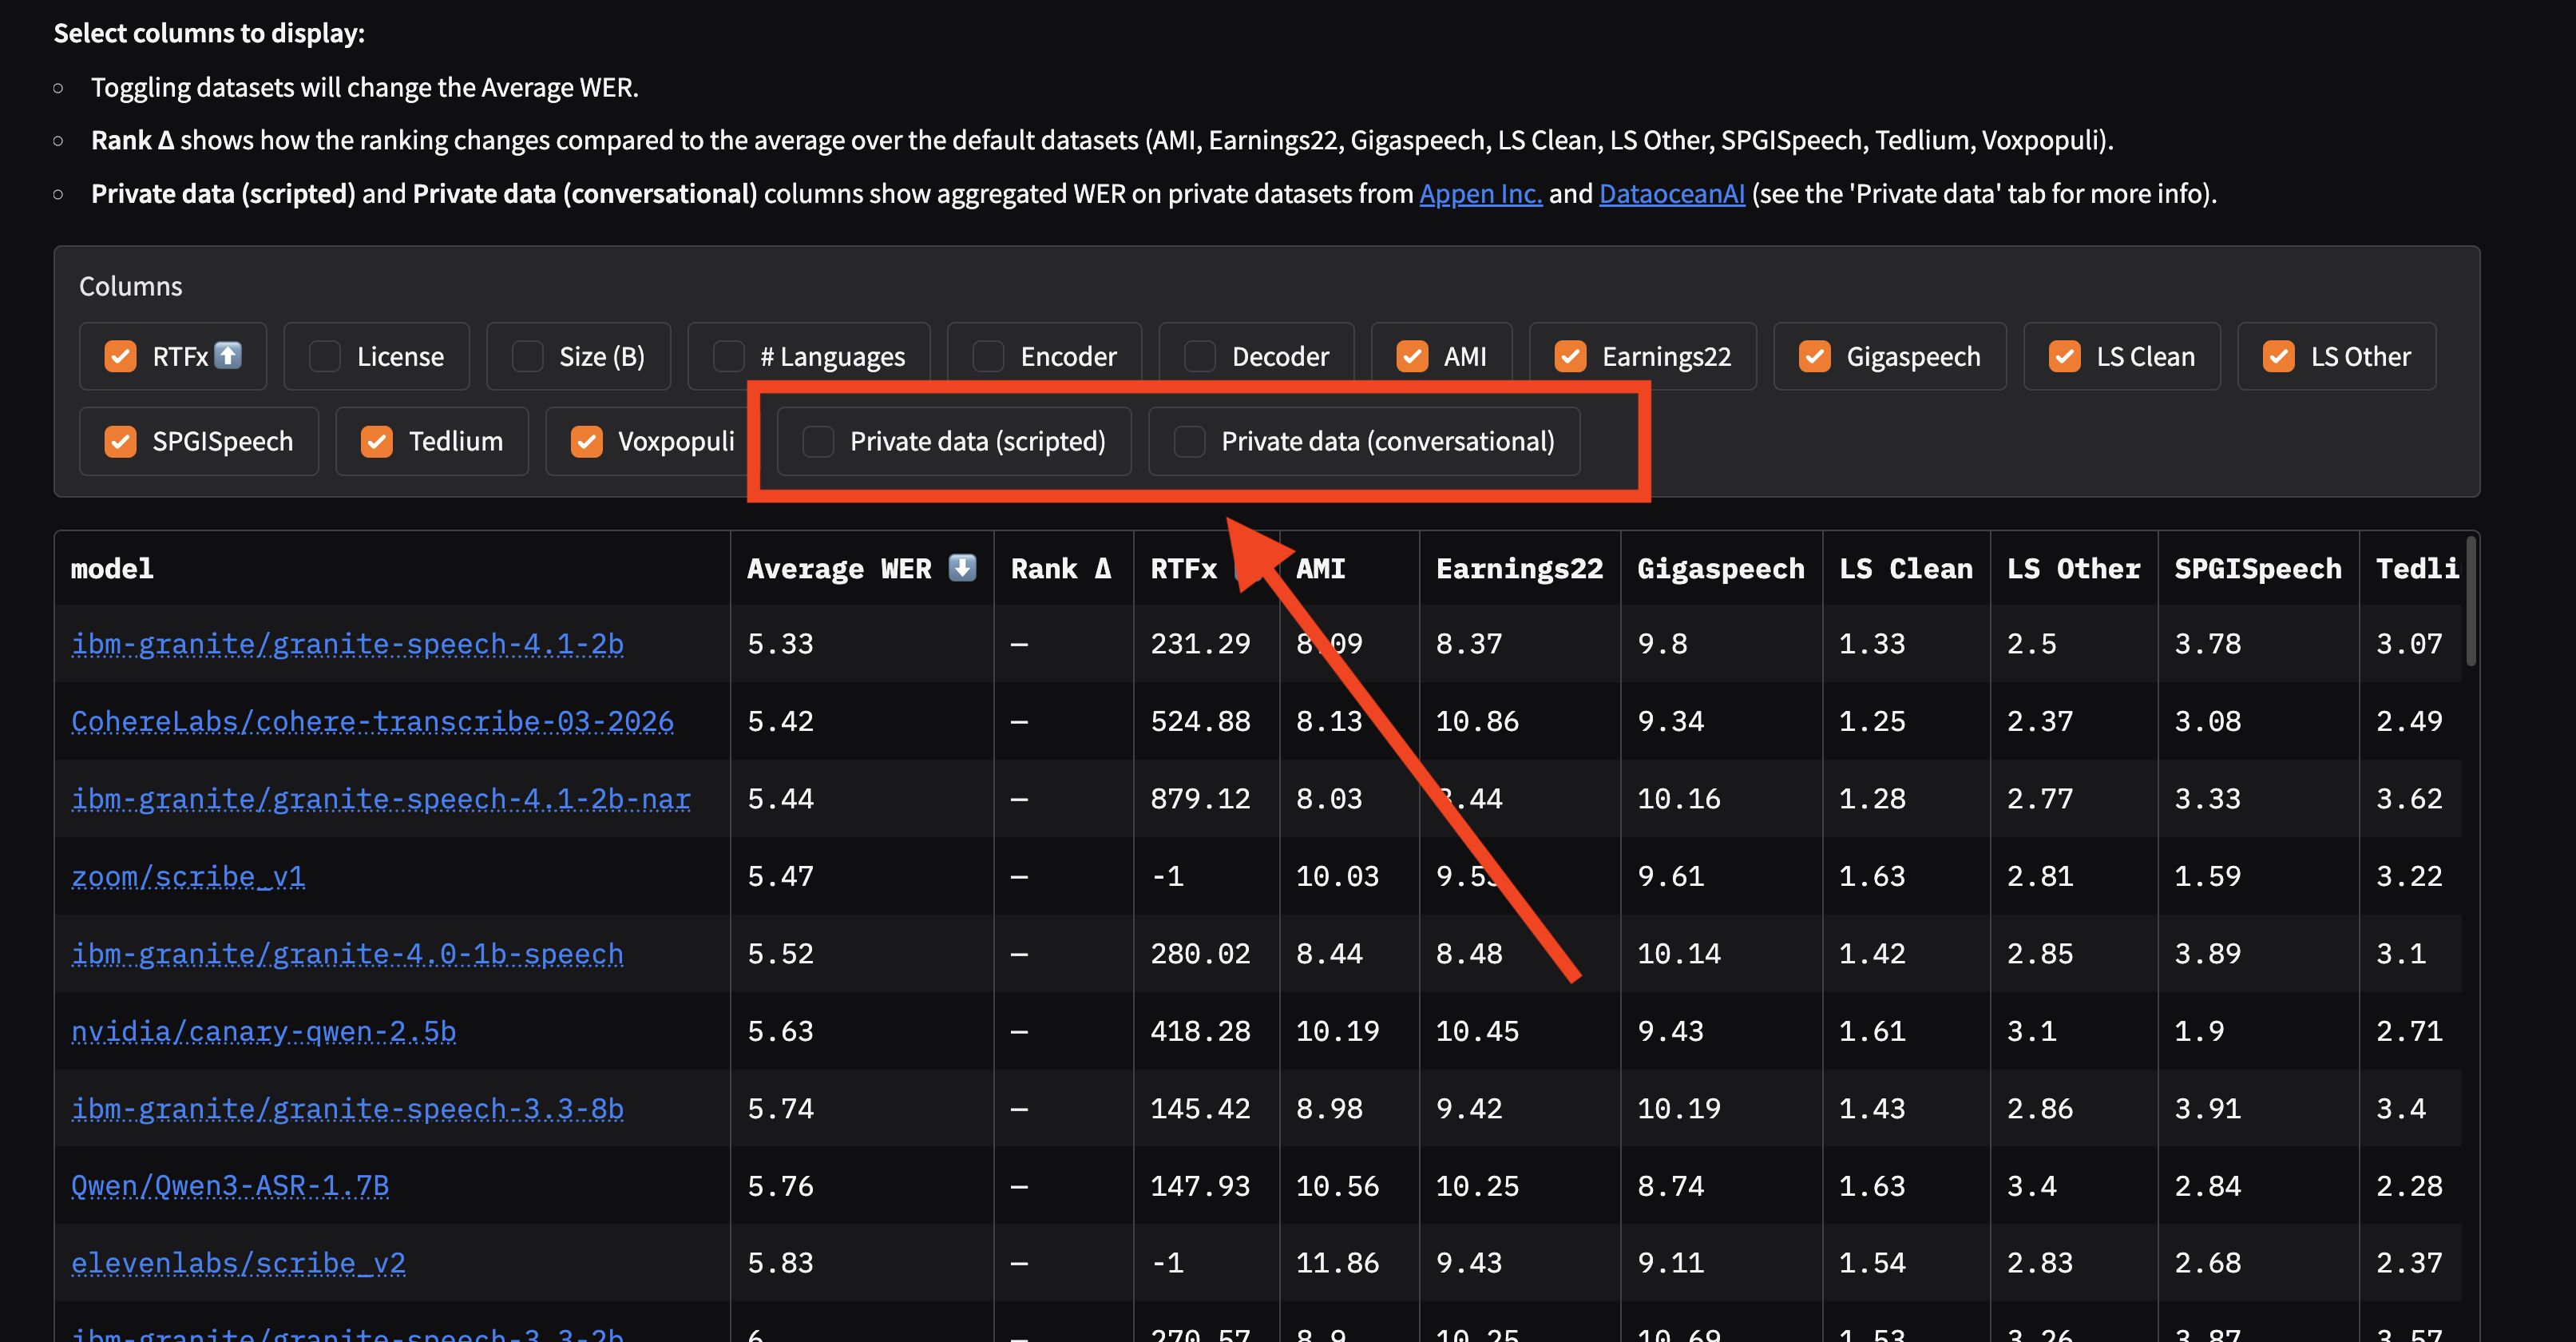Uncheck the Gigaspeech dataset checkbox

[1814, 356]
